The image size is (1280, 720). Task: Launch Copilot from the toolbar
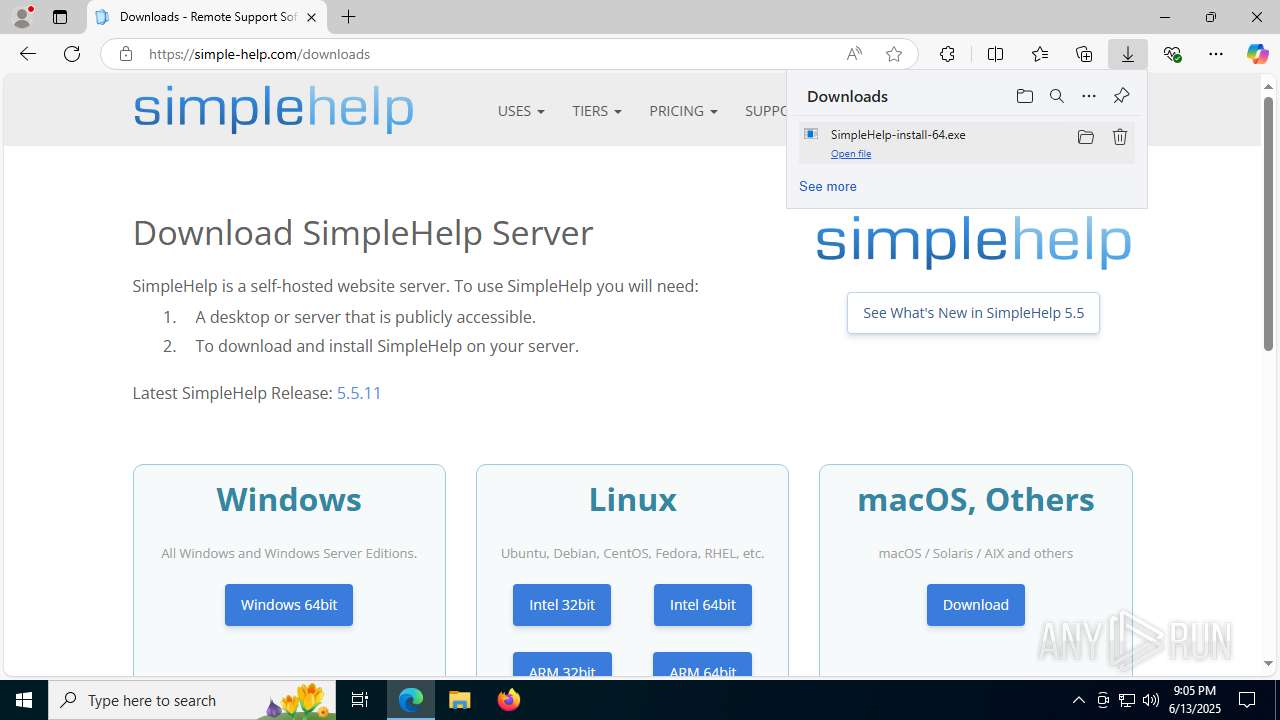pos(1257,54)
